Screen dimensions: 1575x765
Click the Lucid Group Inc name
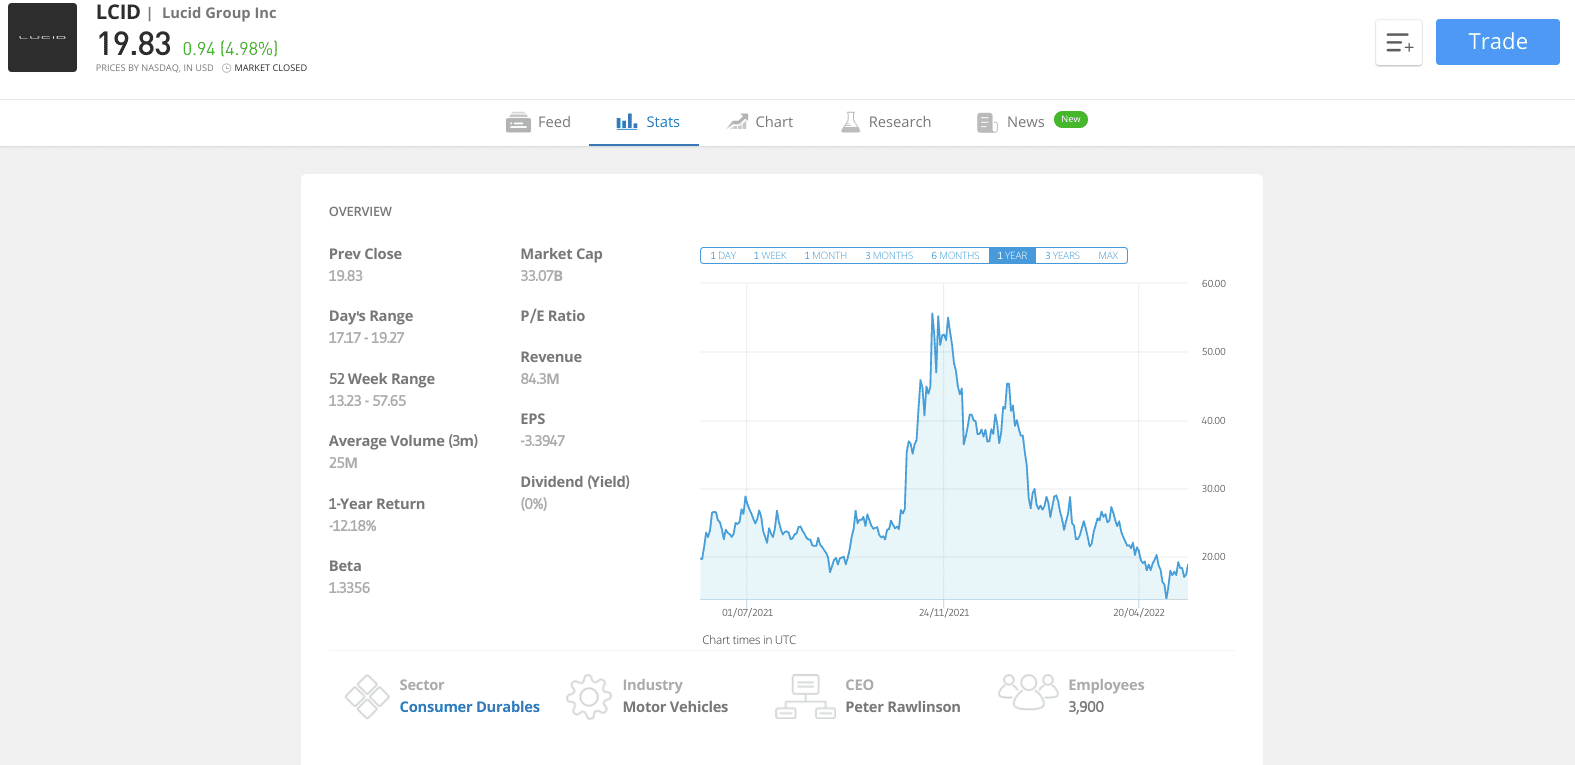pyautogui.click(x=219, y=13)
